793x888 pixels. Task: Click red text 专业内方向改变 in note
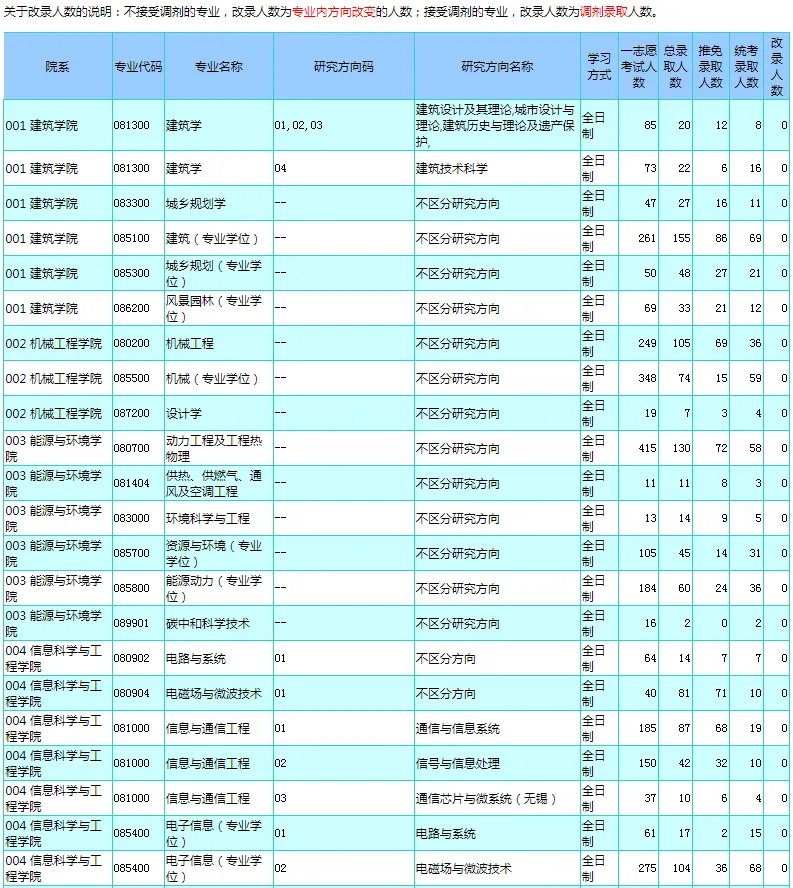[x=334, y=12]
